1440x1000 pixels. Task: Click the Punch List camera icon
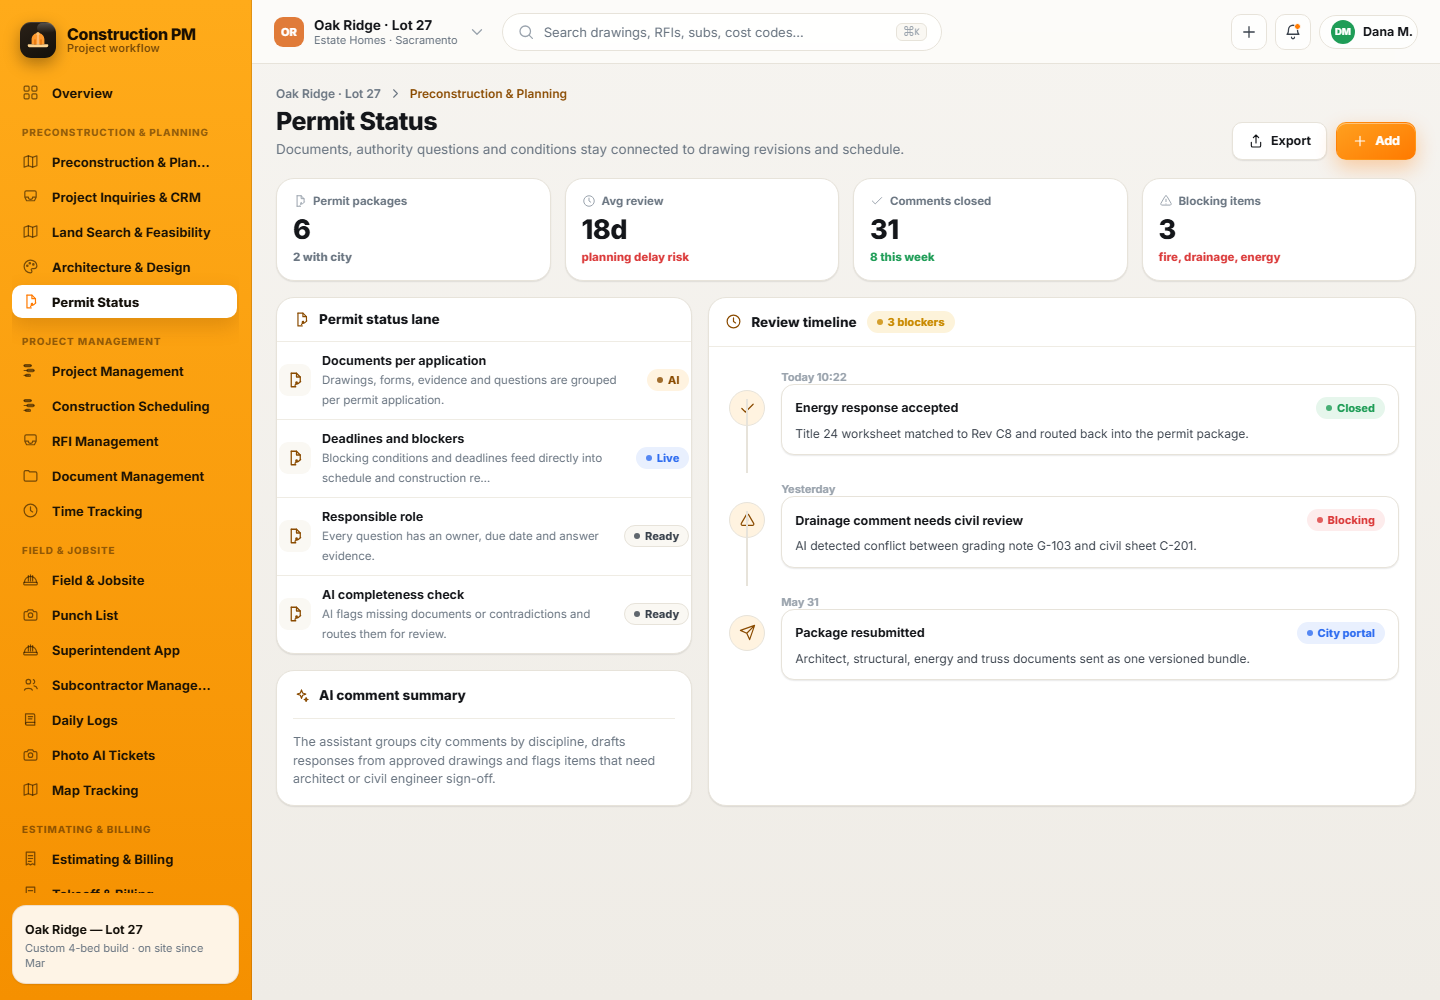[31, 615]
